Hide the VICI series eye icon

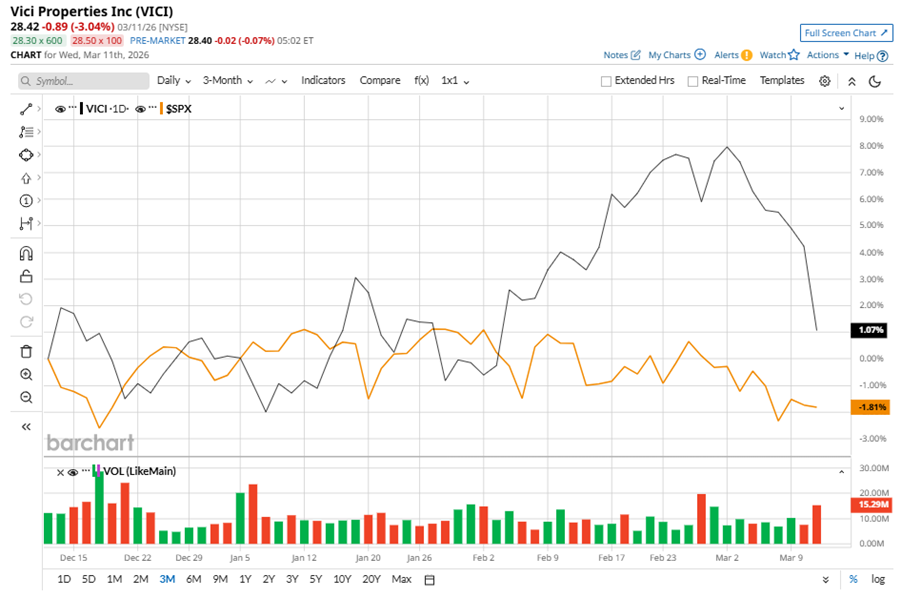pos(60,108)
